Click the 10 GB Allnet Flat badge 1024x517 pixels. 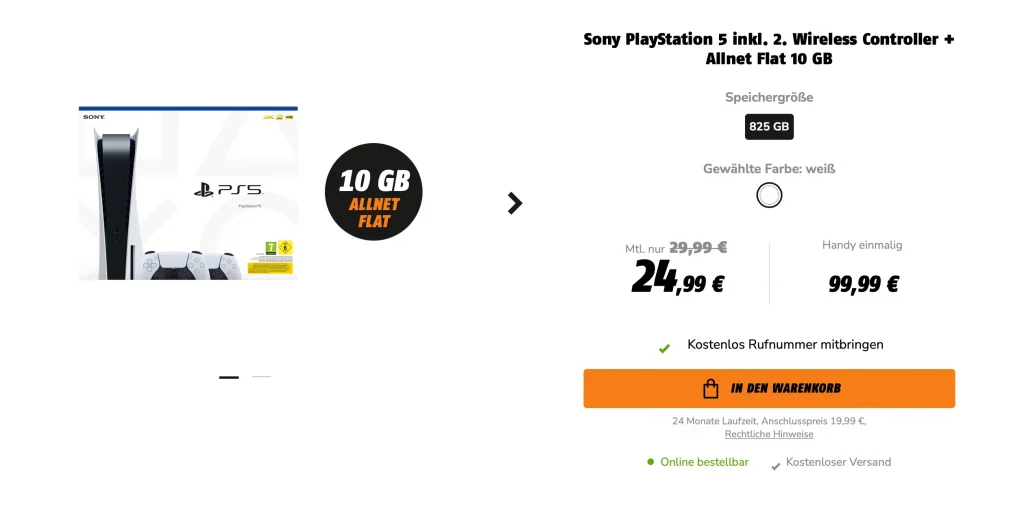click(374, 192)
